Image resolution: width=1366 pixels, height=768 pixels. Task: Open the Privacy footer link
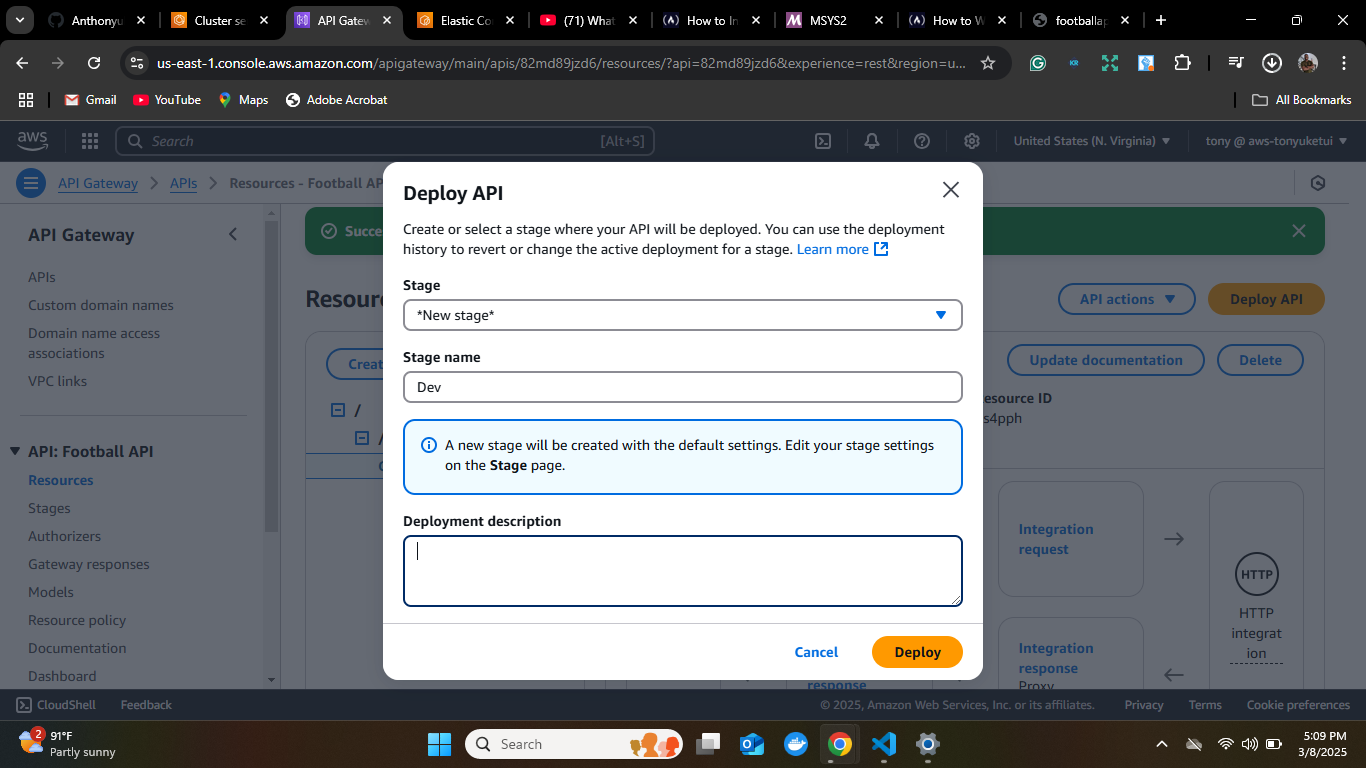coord(1143,704)
